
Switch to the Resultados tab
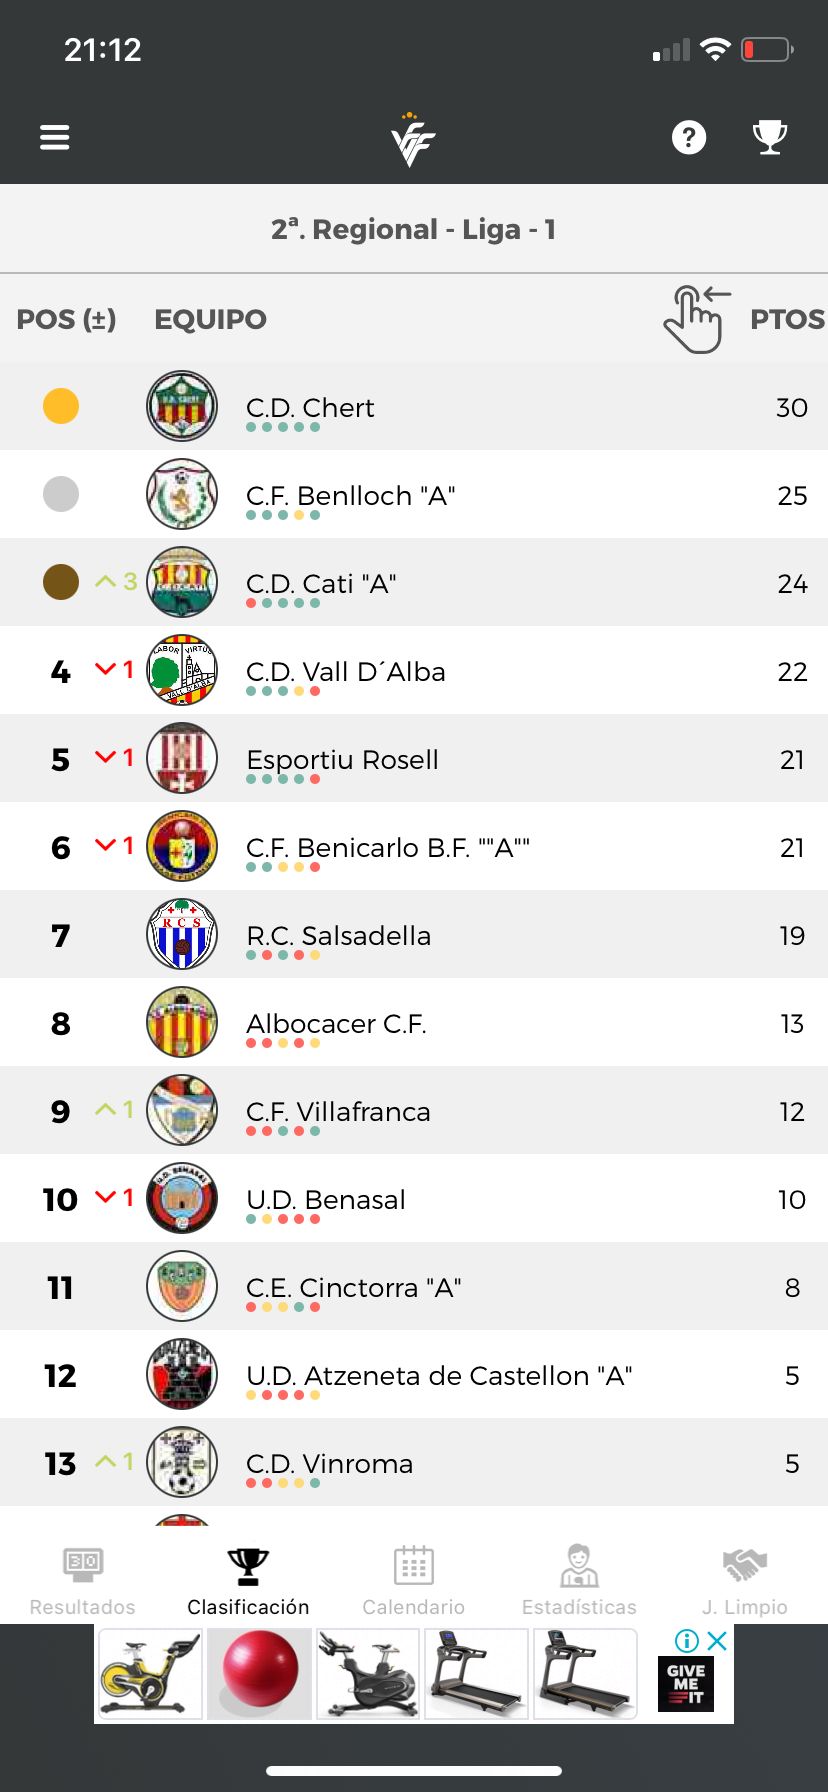[83, 1580]
